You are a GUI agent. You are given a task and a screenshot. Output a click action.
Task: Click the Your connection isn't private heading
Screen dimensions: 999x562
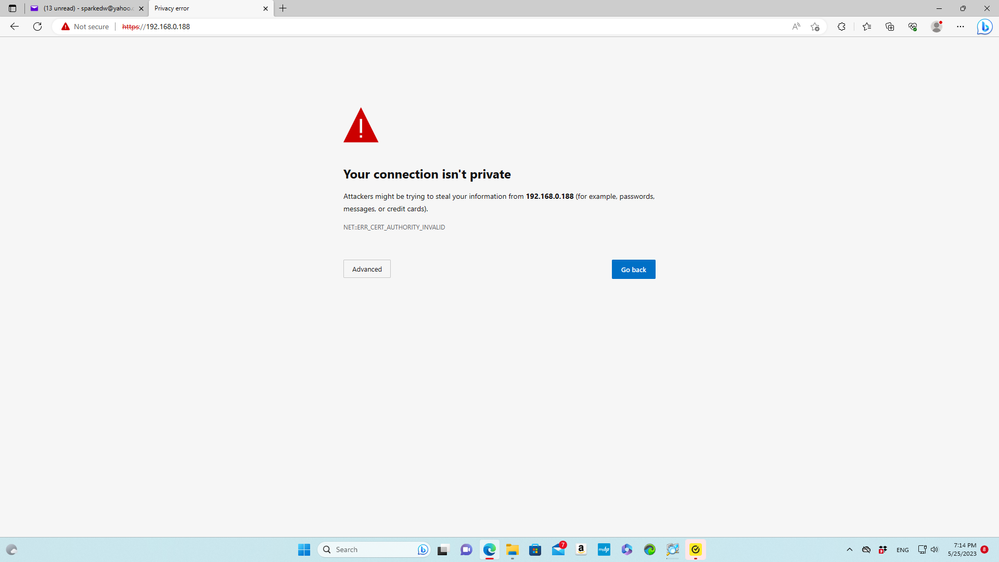point(427,174)
